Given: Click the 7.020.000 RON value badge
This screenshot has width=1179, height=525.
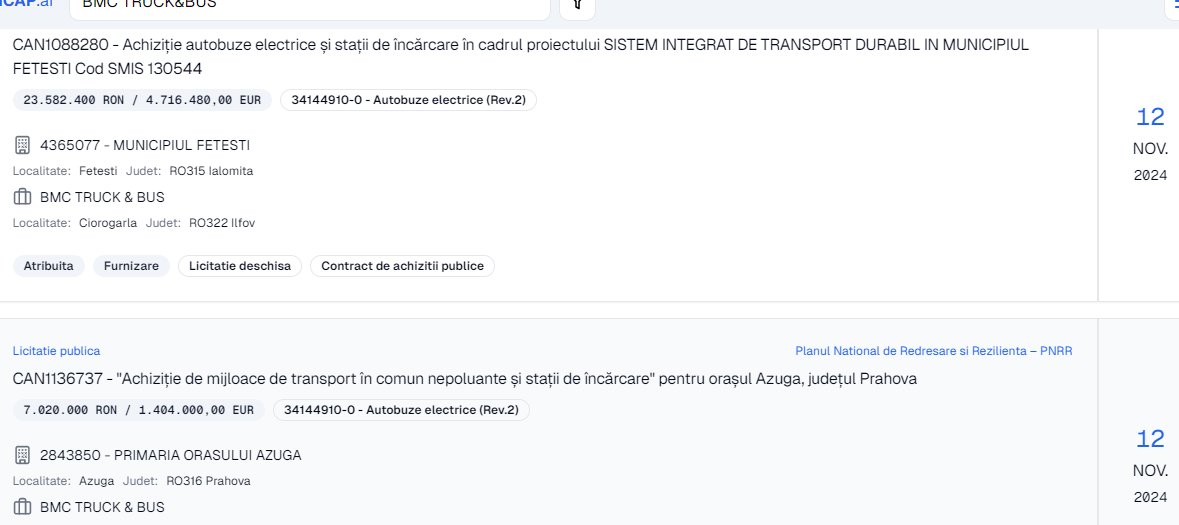Looking at the screenshot, I should tap(139, 410).
